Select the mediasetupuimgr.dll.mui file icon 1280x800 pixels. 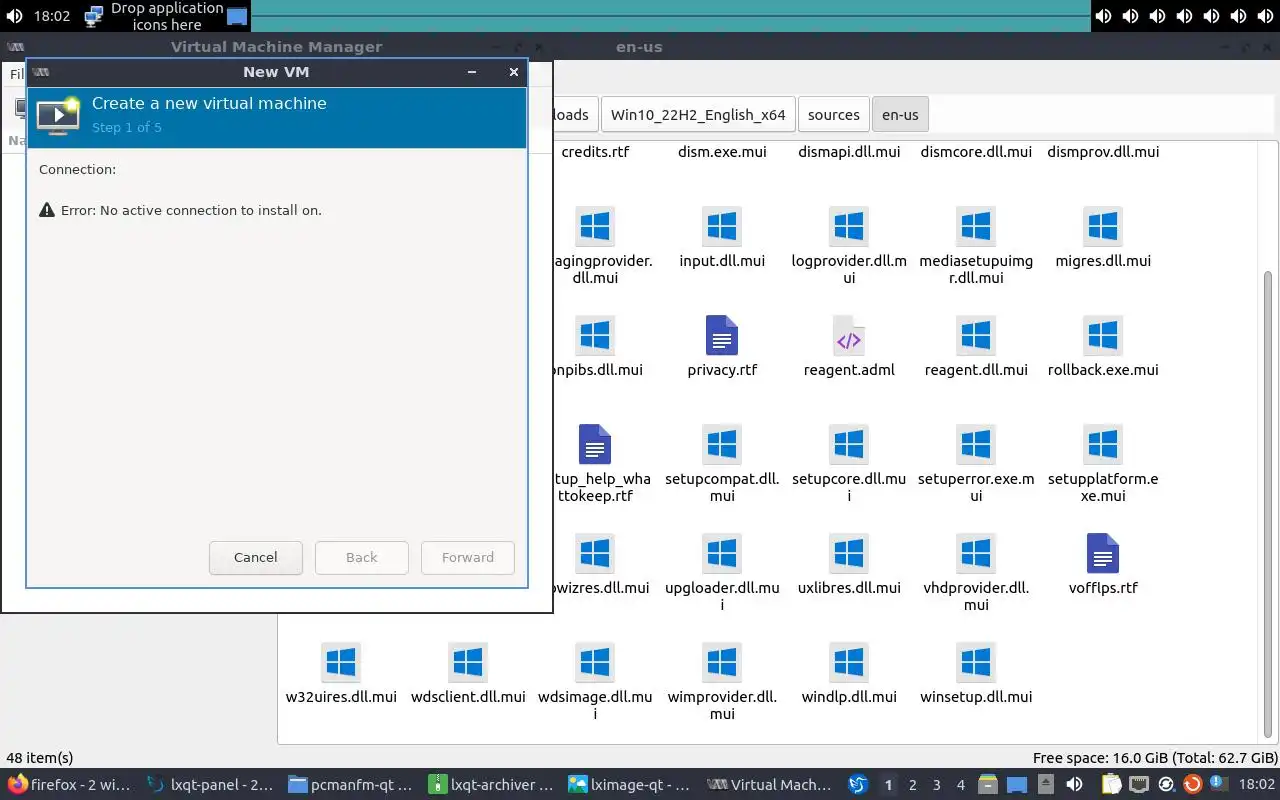click(x=976, y=227)
